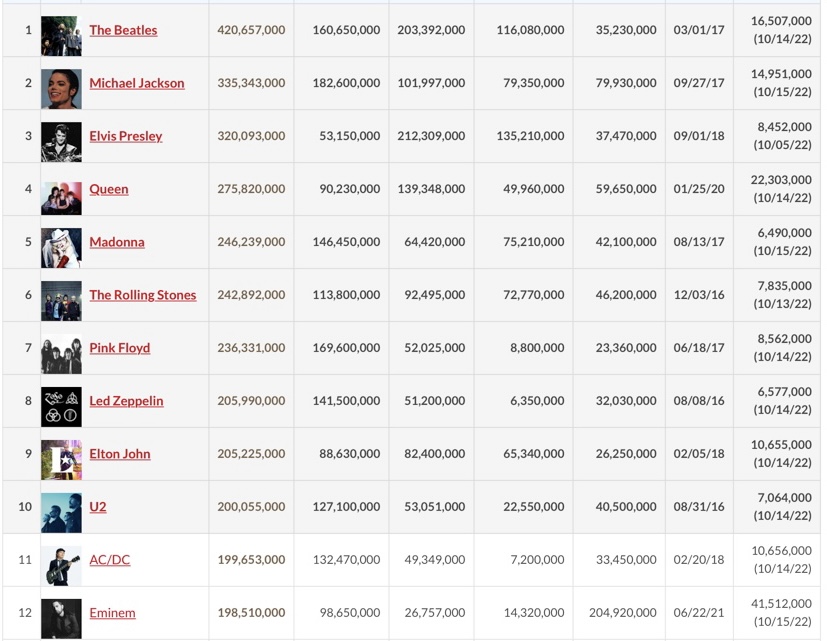Open The Beatles artist page link
This screenshot has width=827, height=641.
tap(122, 30)
